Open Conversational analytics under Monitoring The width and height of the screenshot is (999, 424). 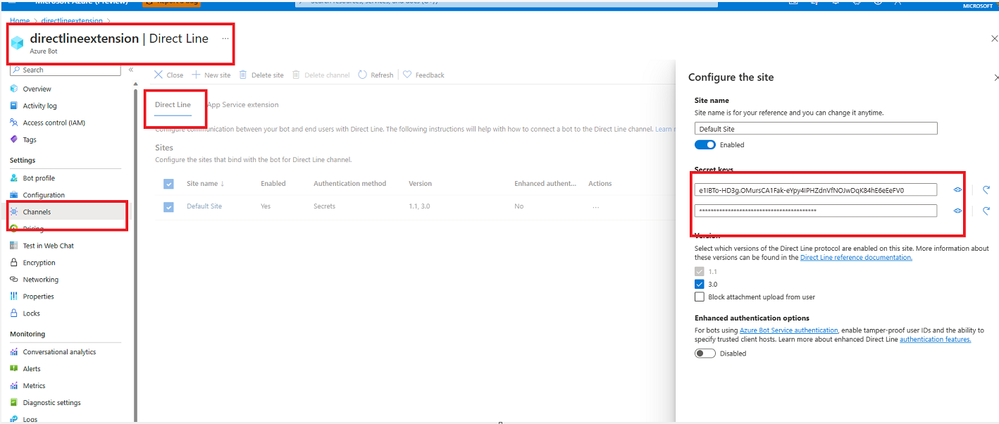click(59, 352)
